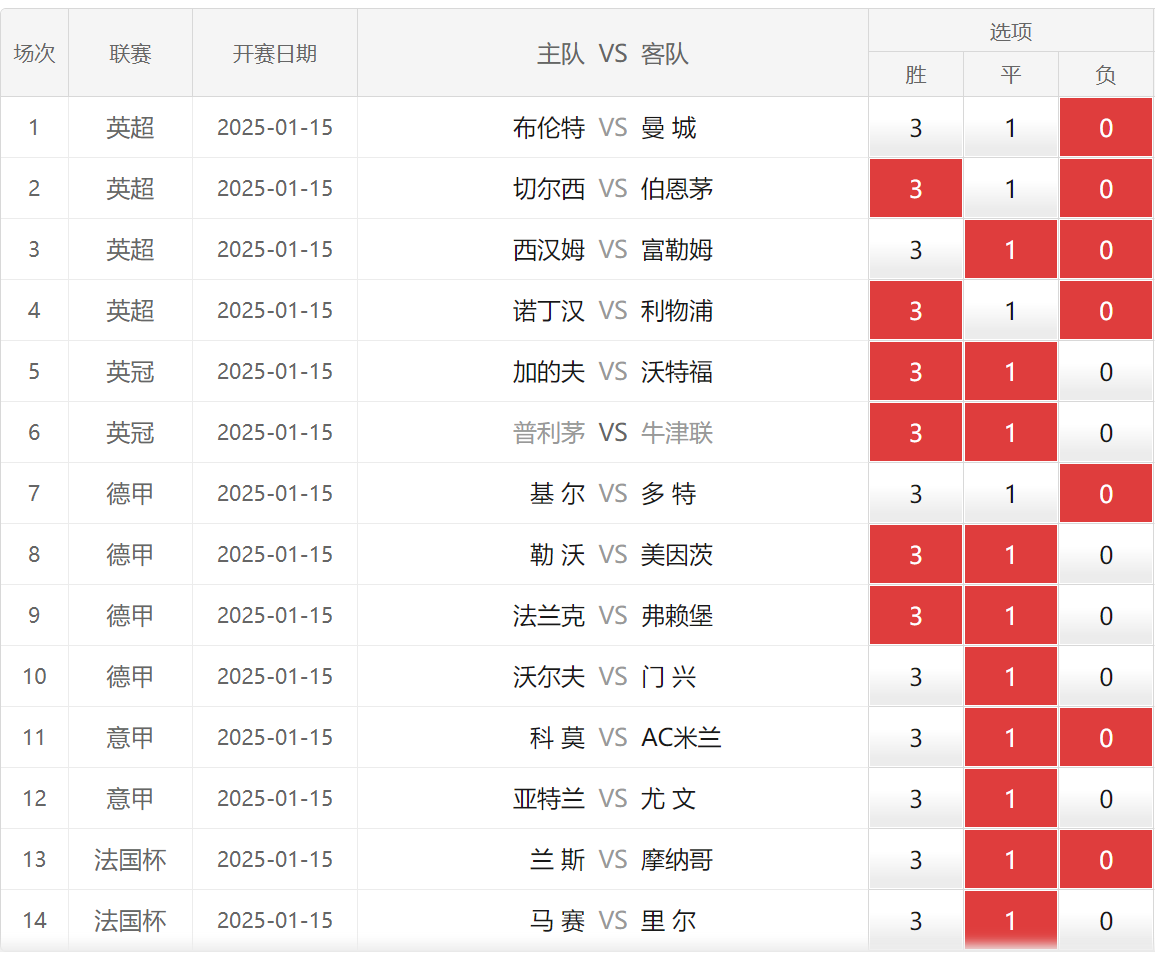Deselect loss option 0 for 诺丁汉 VS 利物浦

[x=1106, y=310]
